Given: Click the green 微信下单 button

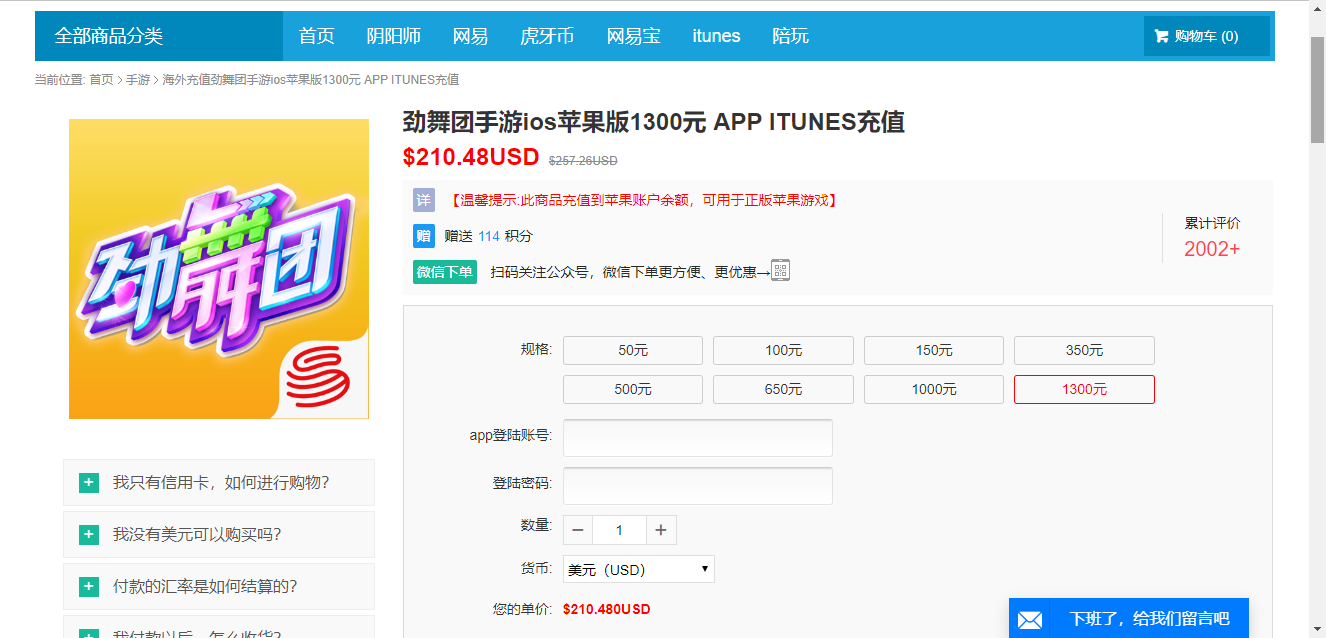Looking at the screenshot, I should point(445,272).
